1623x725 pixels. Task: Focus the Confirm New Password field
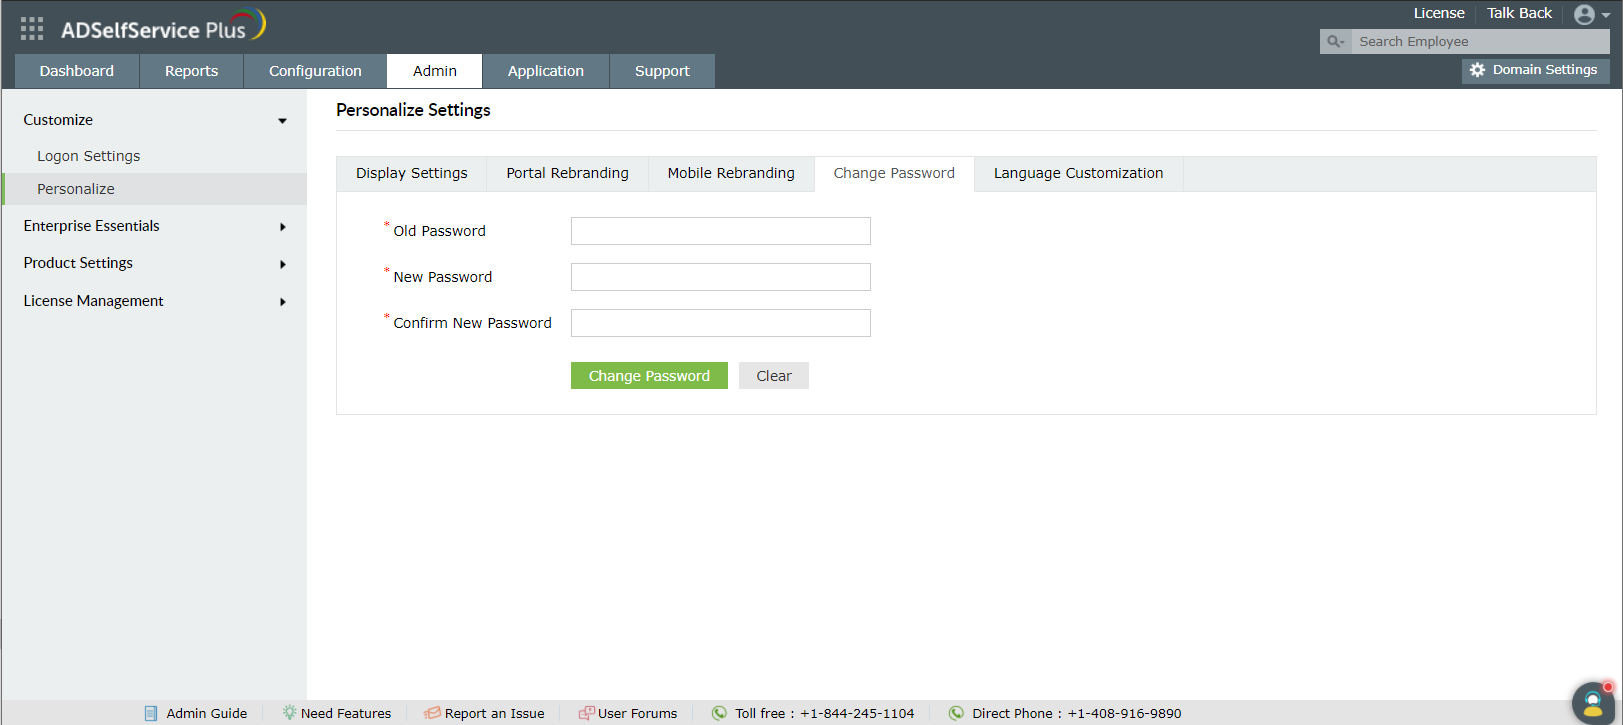[721, 323]
